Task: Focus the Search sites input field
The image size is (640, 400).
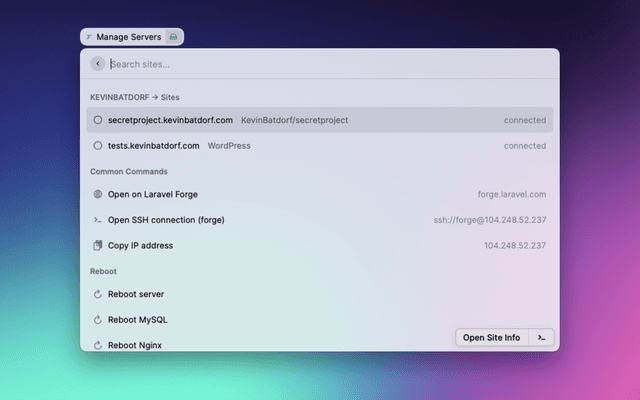Action: [300, 64]
